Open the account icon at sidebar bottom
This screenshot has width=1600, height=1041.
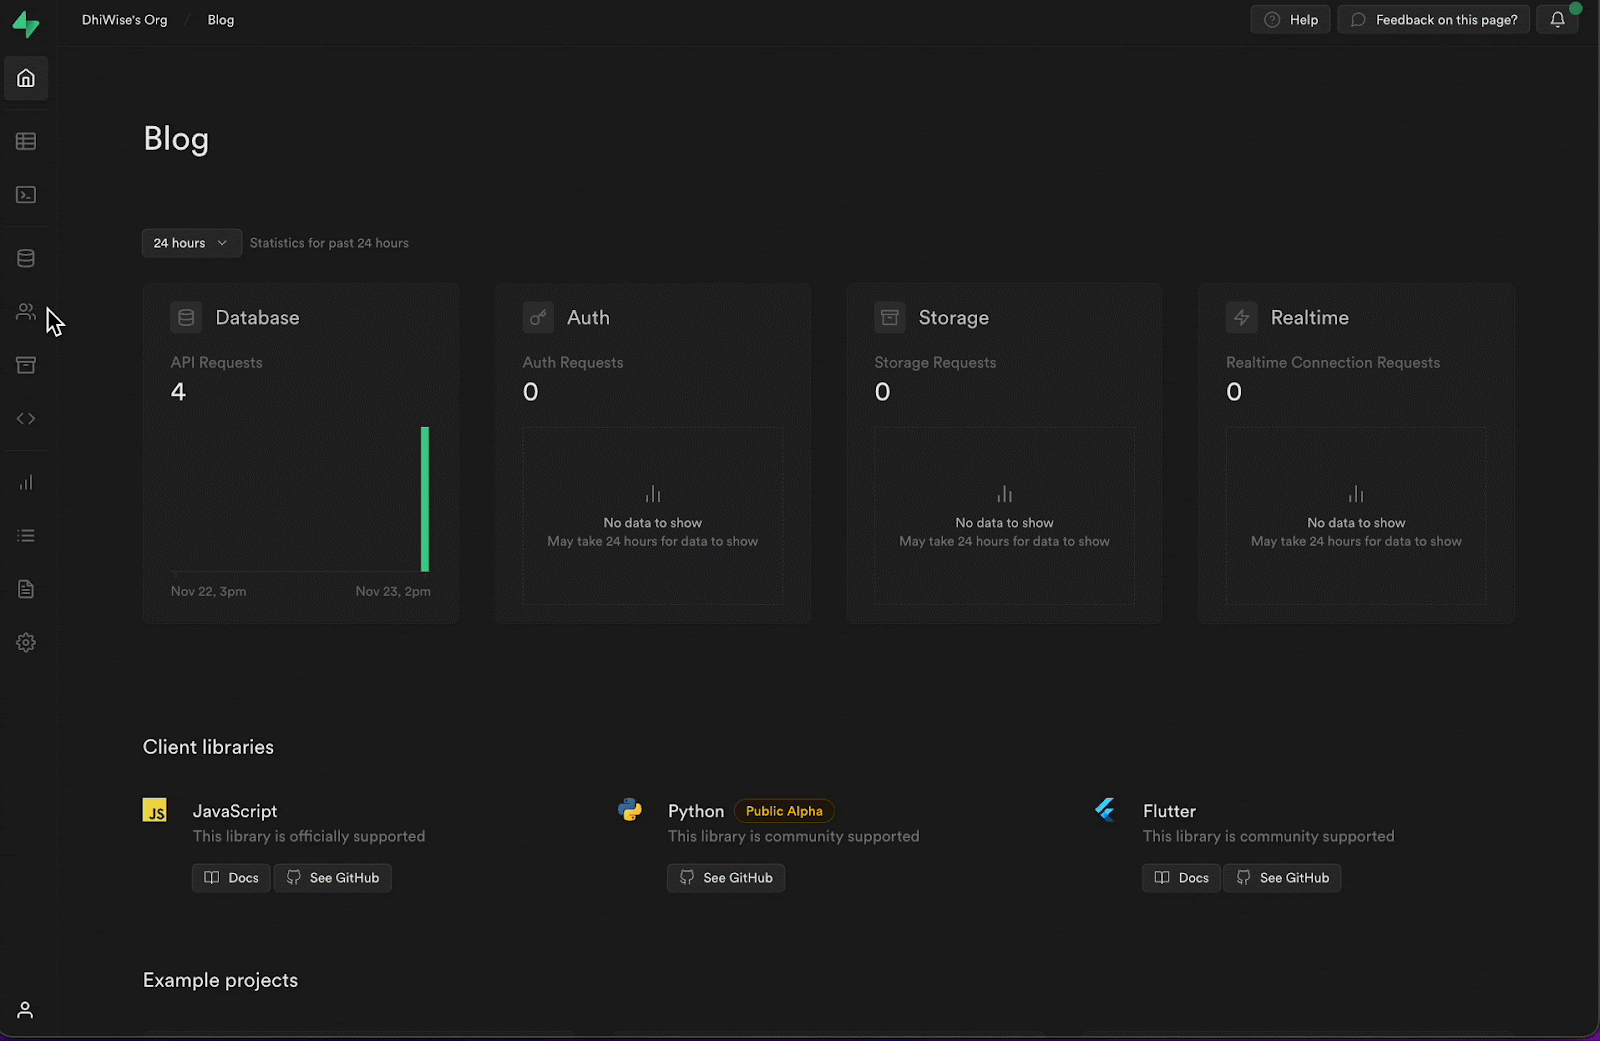pyautogui.click(x=26, y=1010)
